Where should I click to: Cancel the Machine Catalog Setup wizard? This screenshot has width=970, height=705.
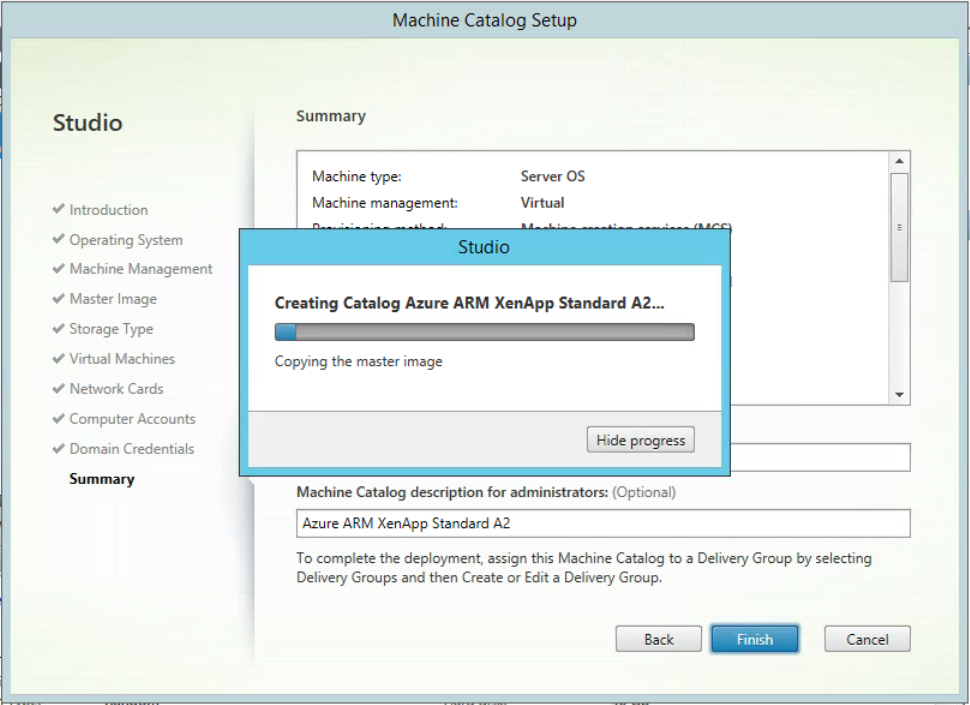pos(867,639)
